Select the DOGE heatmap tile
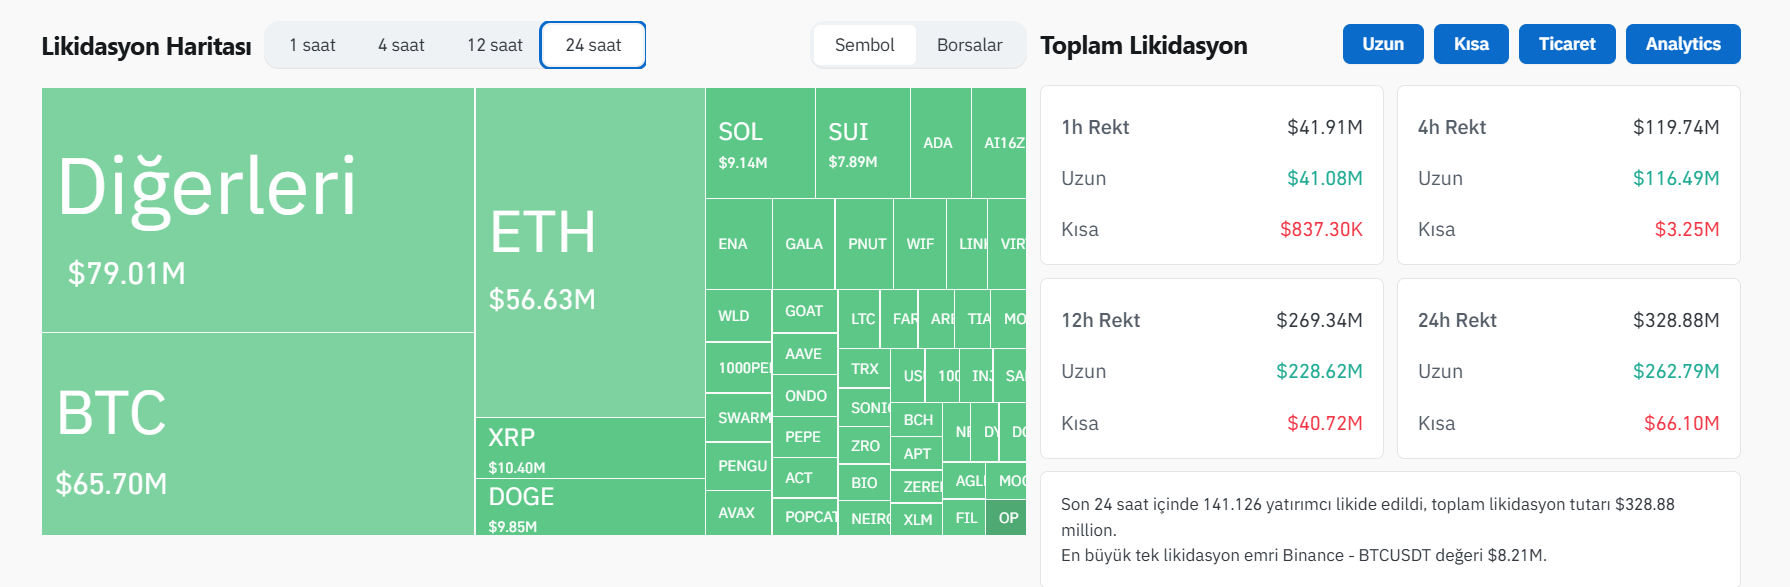 point(590,507)
